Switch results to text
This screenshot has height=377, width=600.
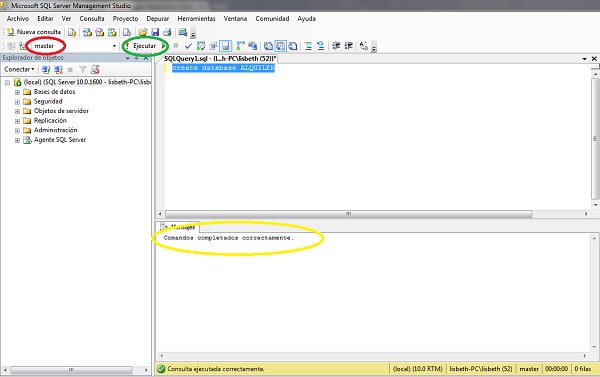pyautogui.click(x=268, y=46)
